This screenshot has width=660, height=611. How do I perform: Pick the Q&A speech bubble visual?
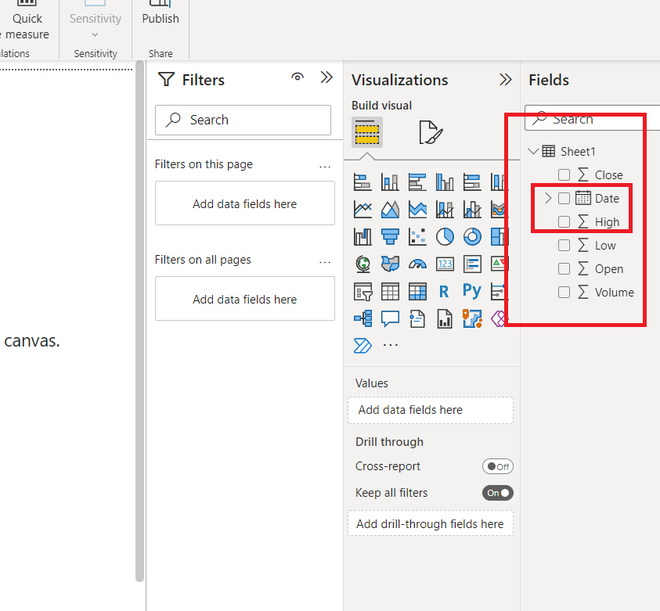[x=390, y=319]
